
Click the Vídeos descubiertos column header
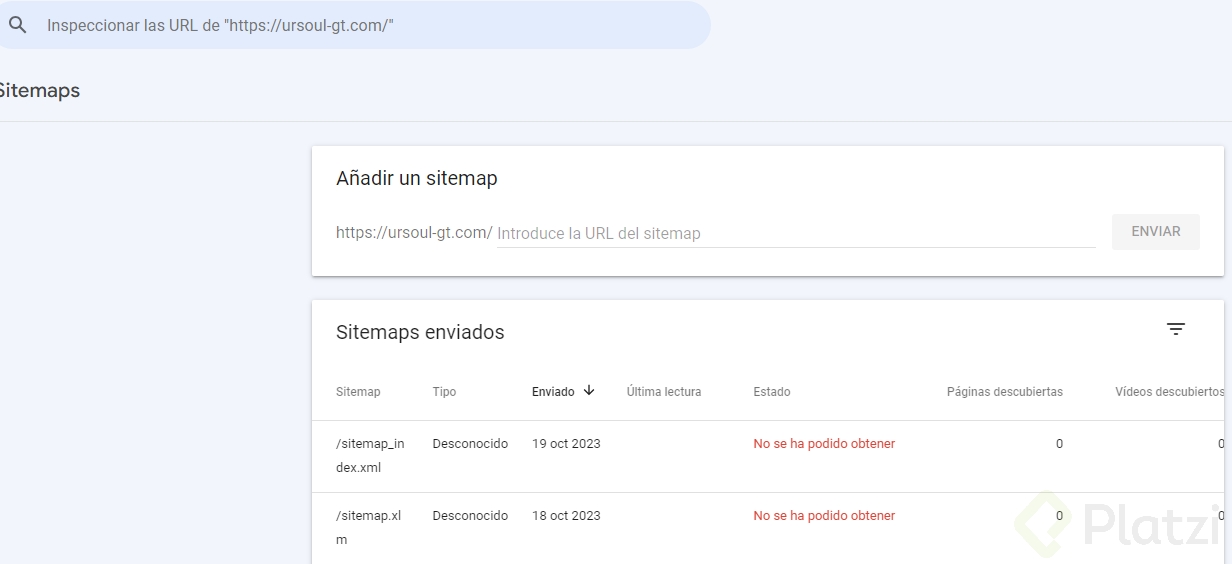point(1169,392)
